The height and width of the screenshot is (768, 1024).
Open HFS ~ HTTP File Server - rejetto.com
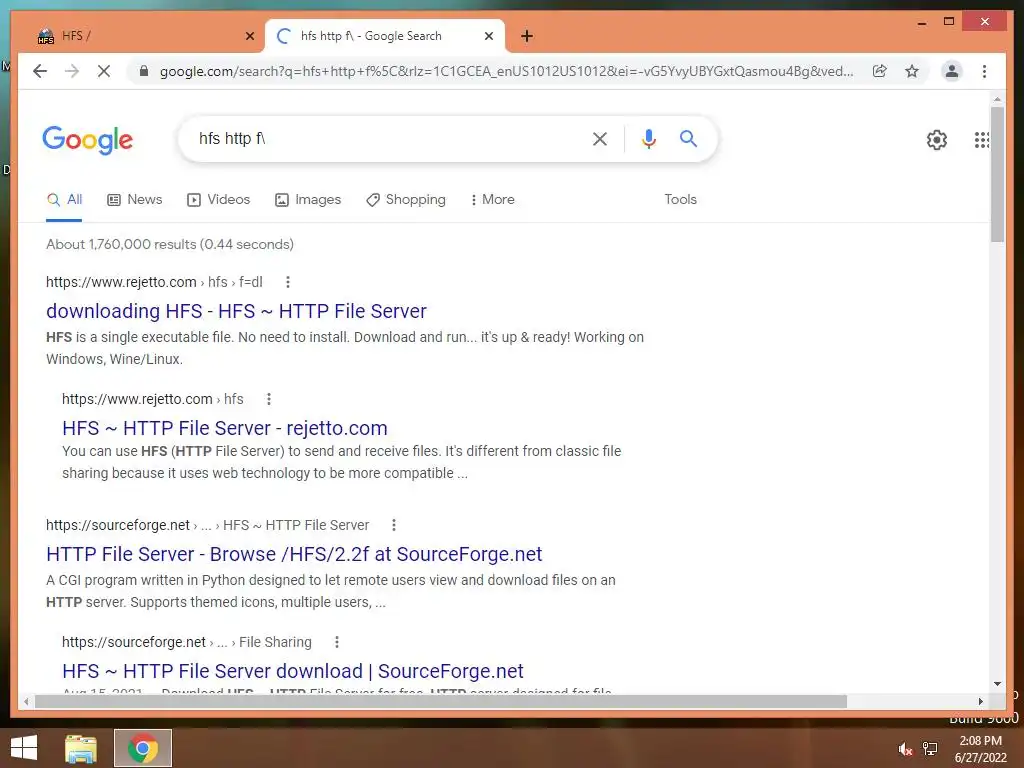[x=225, y=428]
